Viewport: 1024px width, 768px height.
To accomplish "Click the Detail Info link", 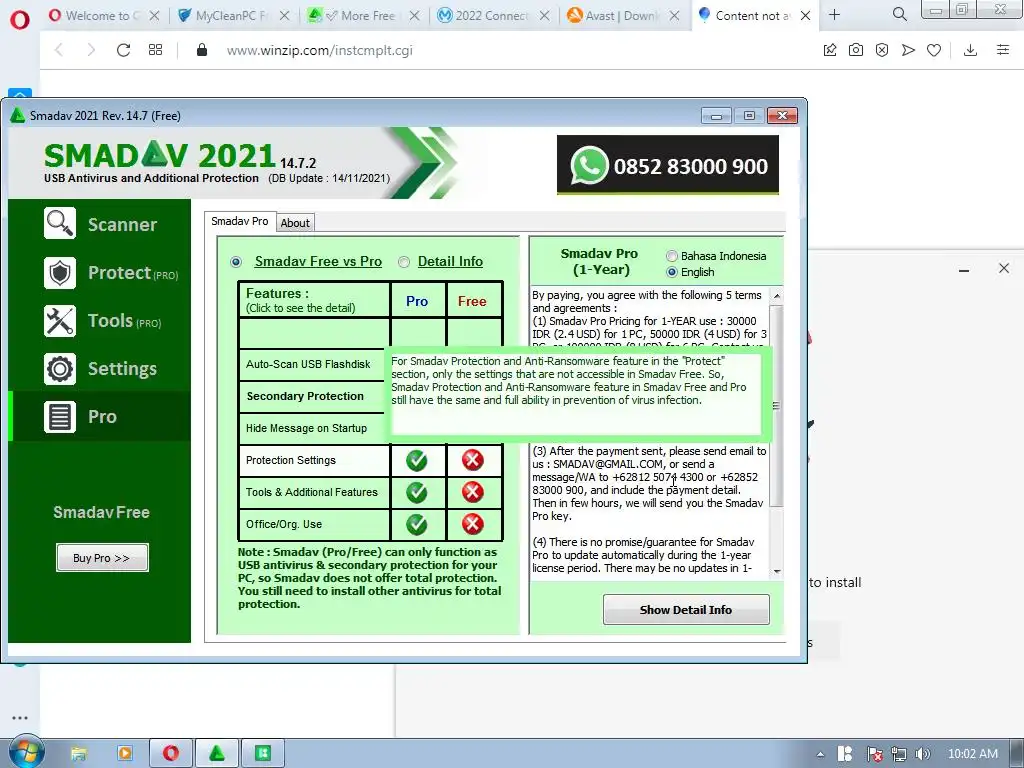I will [x=450, y=261].
